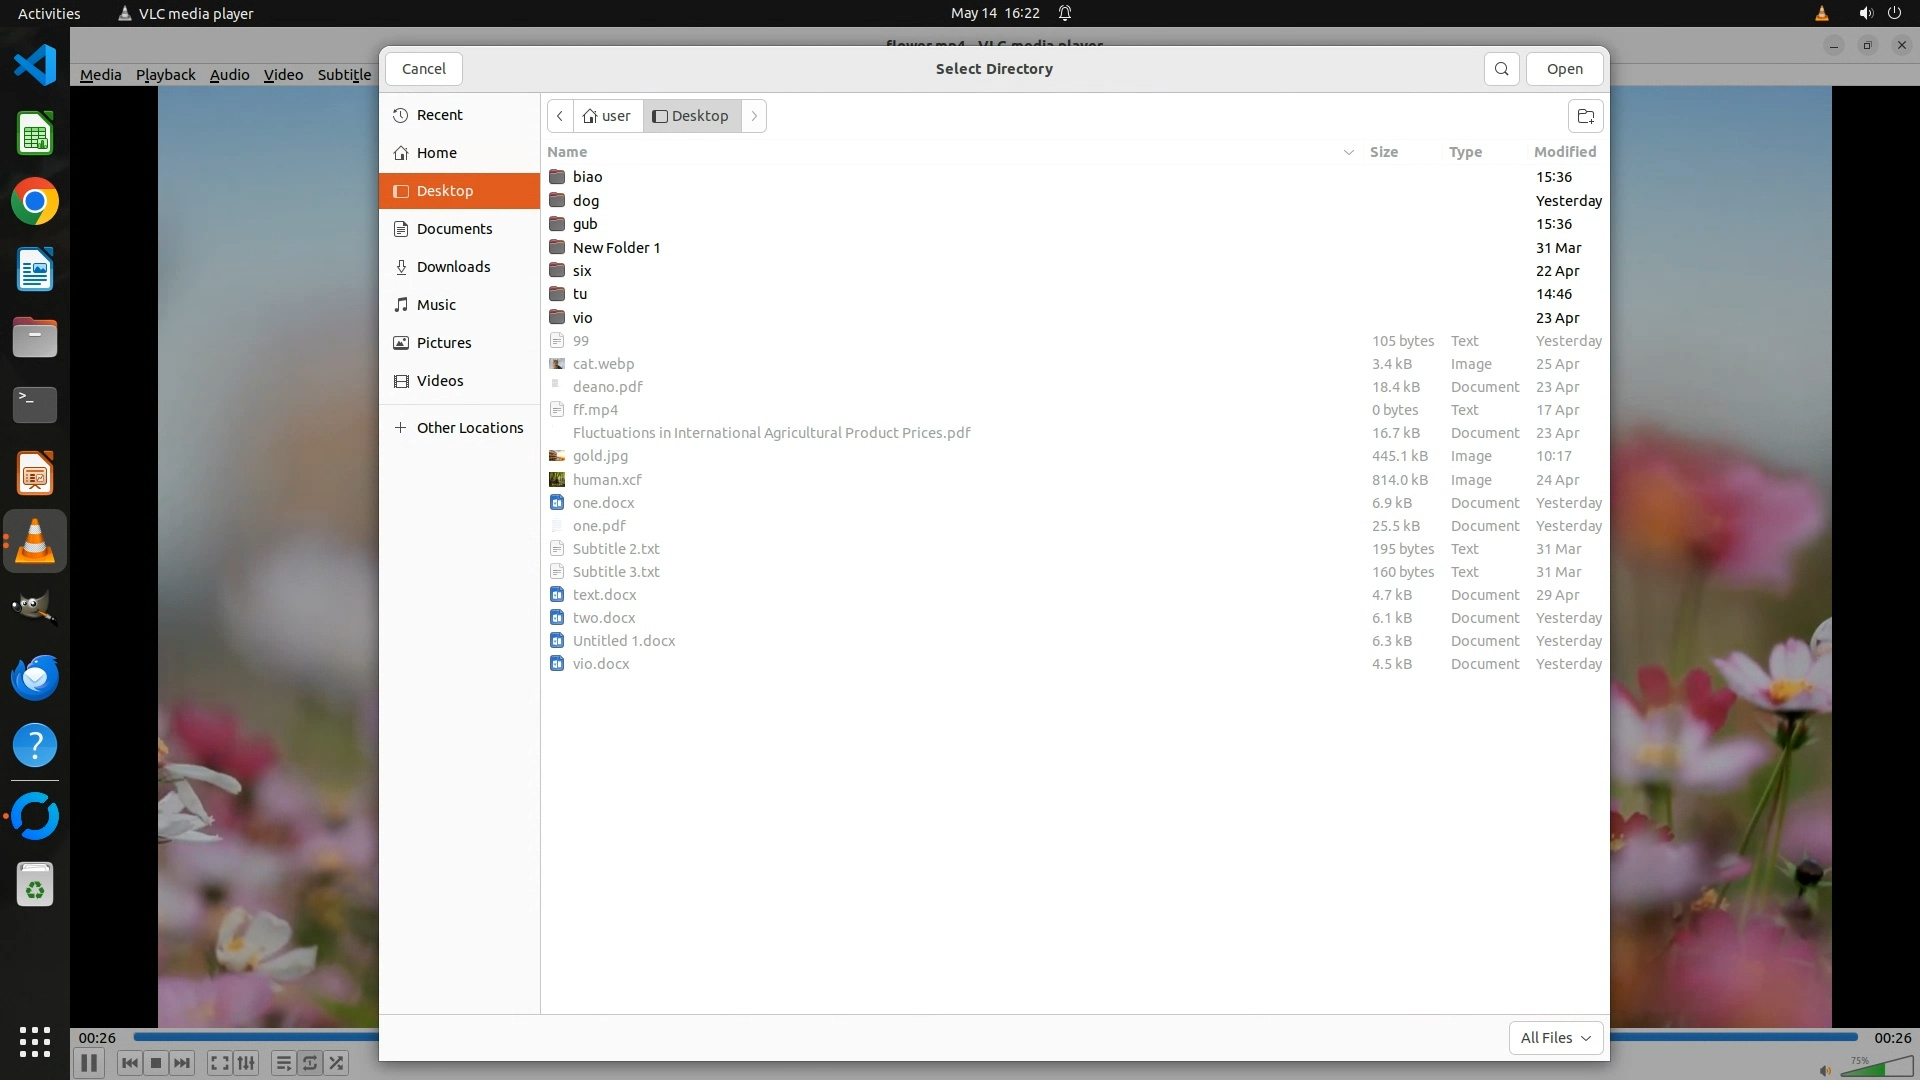Toggle the VLC playlist view icon
This screenshot has height=1080, width=1920.
pos(283,1063)
